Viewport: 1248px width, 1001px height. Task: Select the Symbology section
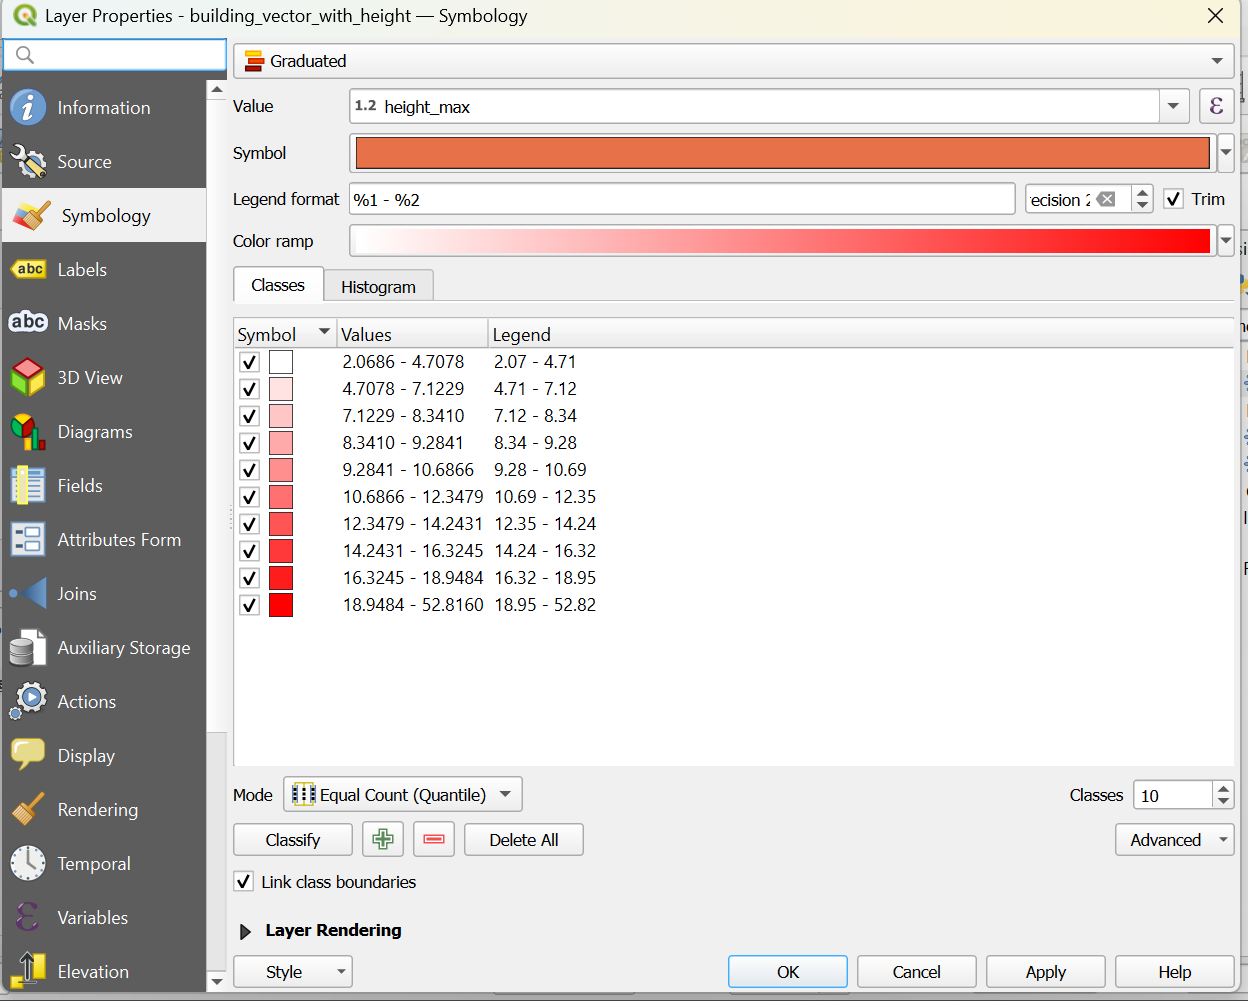104,216
